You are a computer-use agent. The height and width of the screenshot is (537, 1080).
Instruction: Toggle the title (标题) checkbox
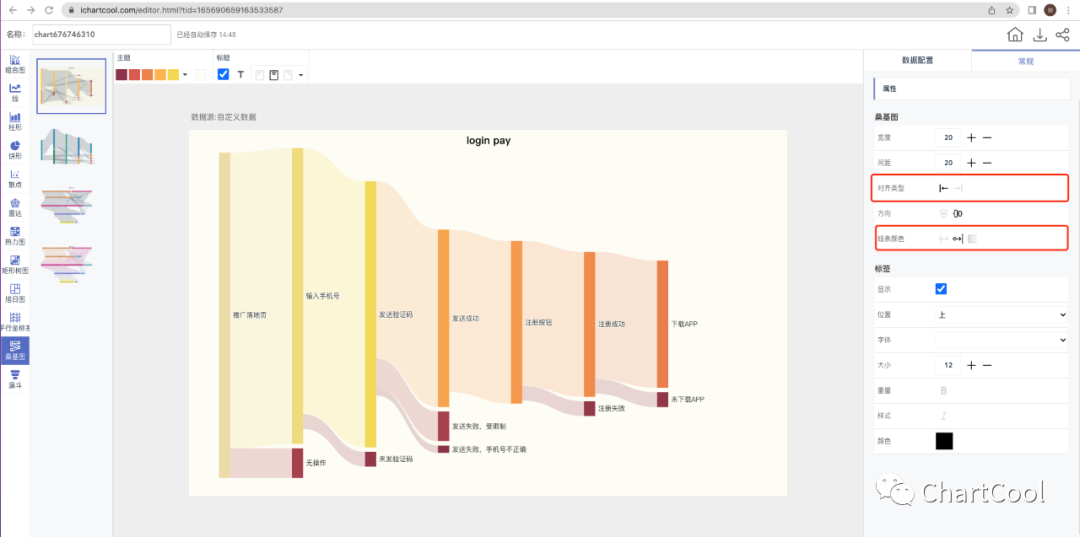click(223, 74)
